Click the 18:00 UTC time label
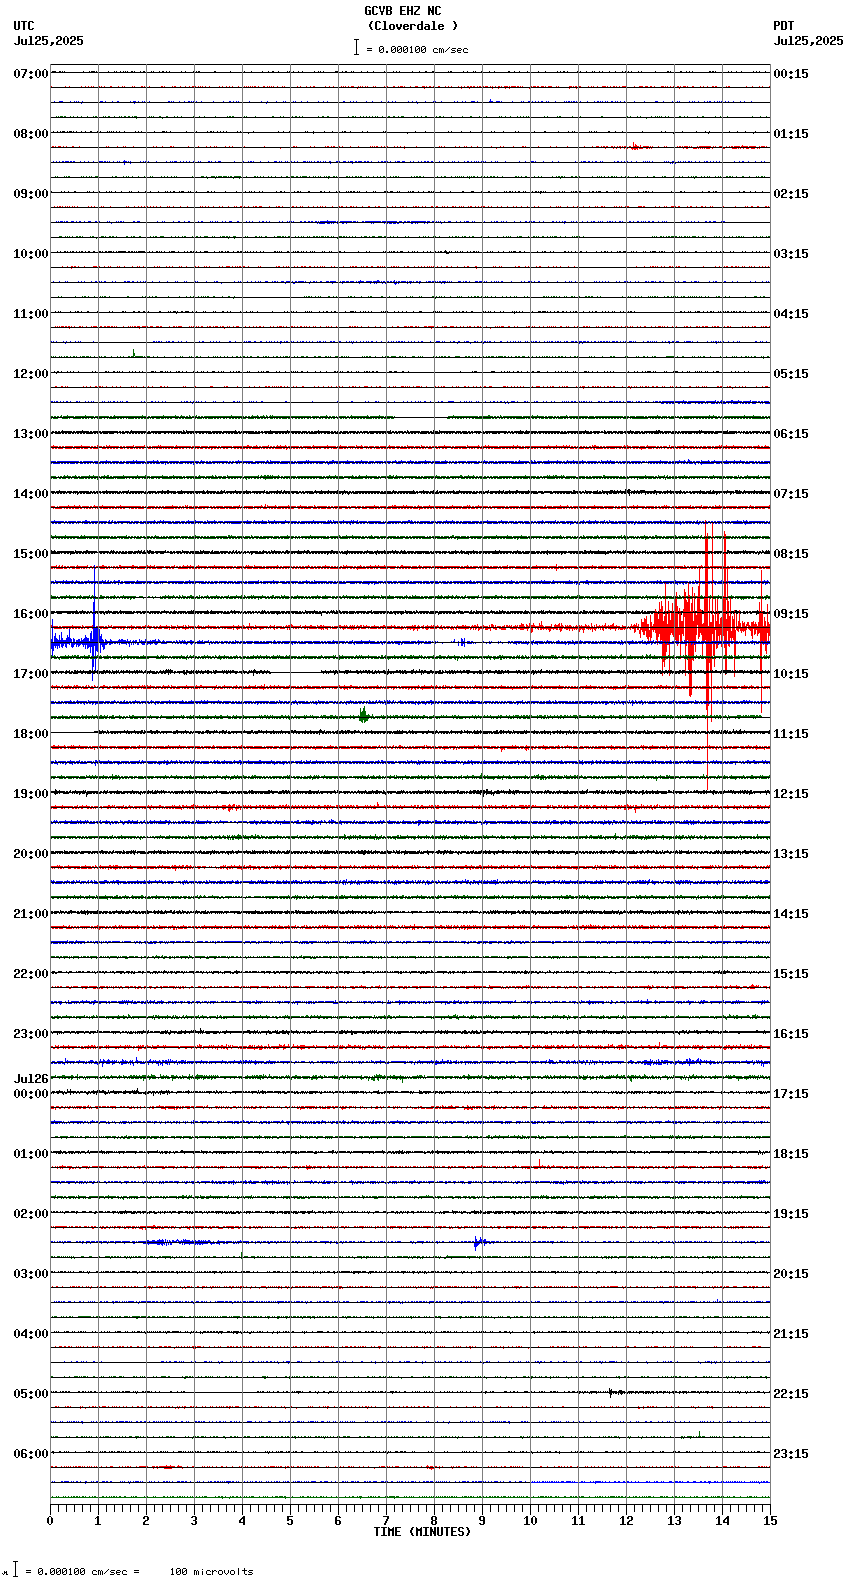The width and height of the screenshot is (850, 1584). (x=31, y=734)
